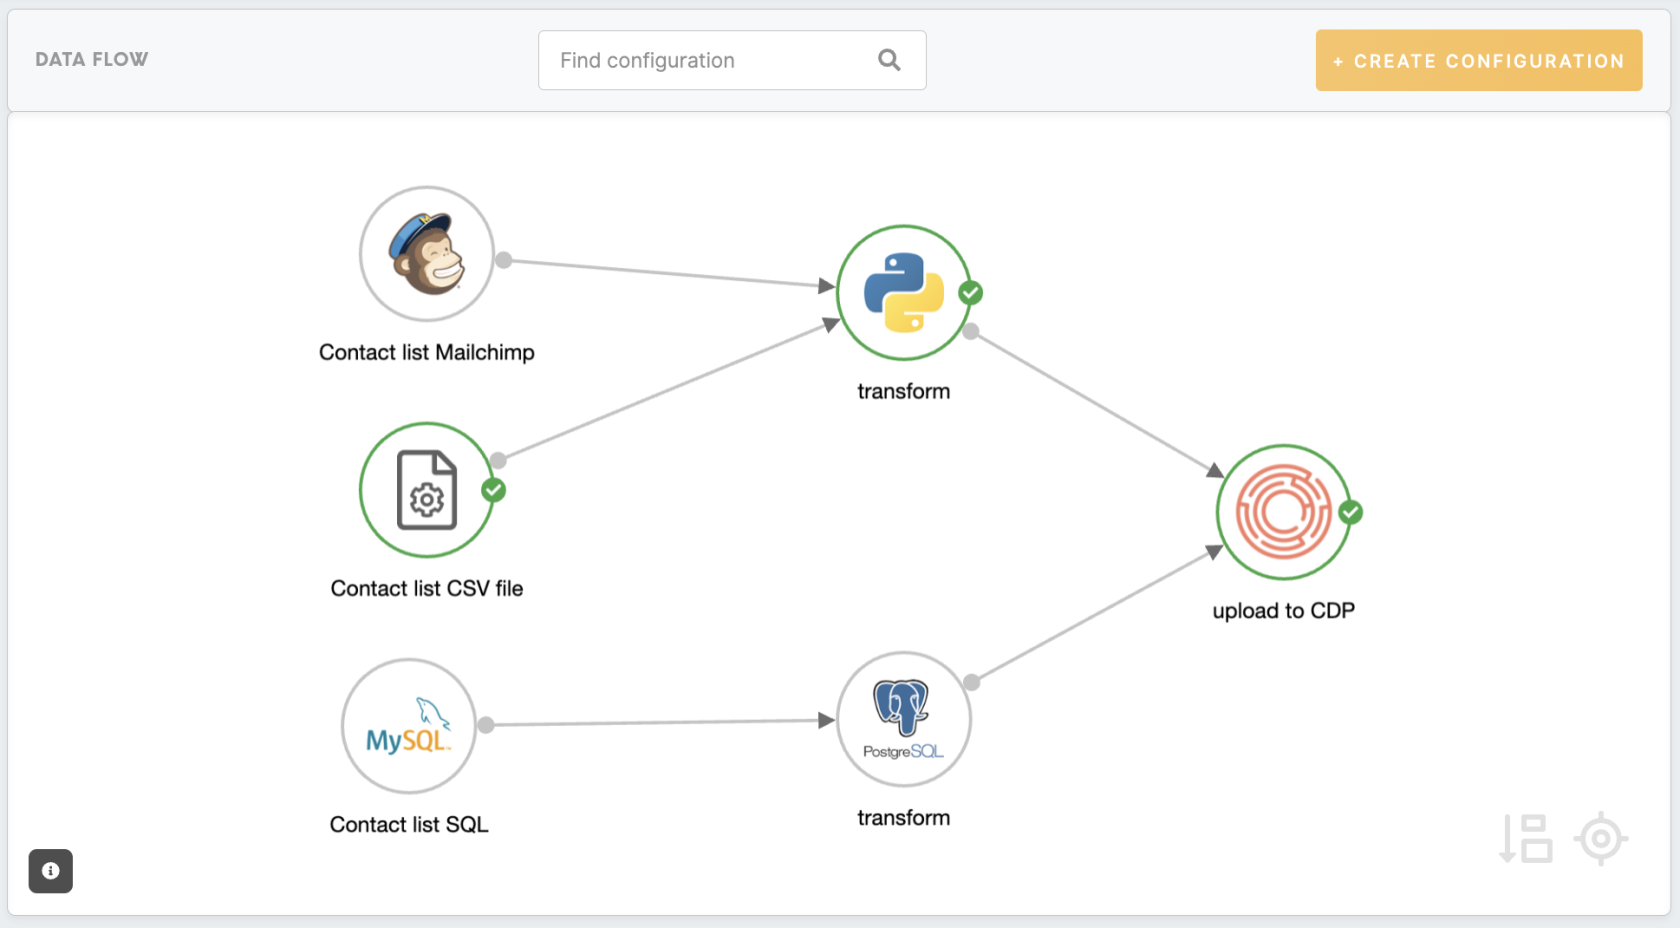
Task: Click the green checkmark on upload to CDP
Action: point(1350,512)
